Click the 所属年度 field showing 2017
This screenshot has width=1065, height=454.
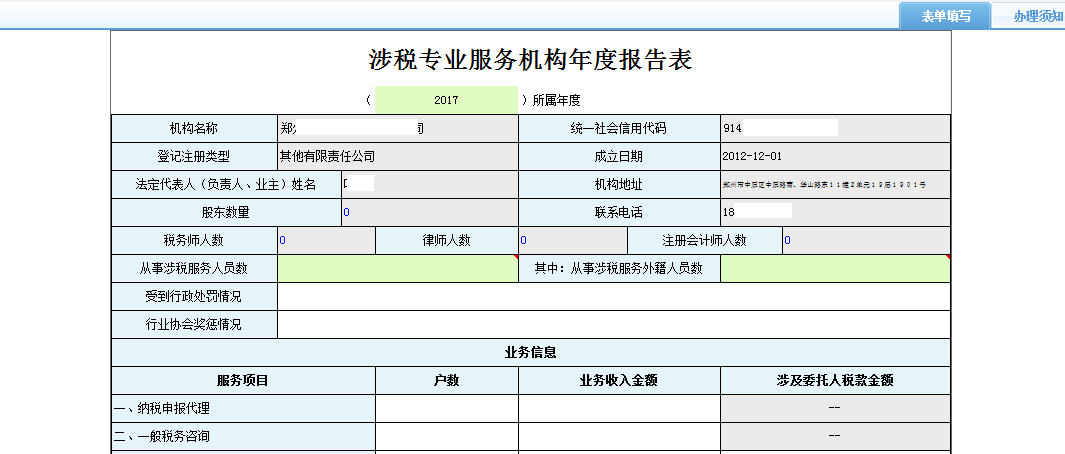point(446,100)
